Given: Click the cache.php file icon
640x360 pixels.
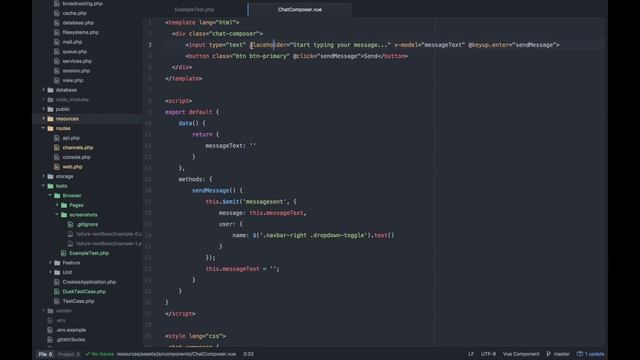Looking at the screenshot, I should click(57, 13).
